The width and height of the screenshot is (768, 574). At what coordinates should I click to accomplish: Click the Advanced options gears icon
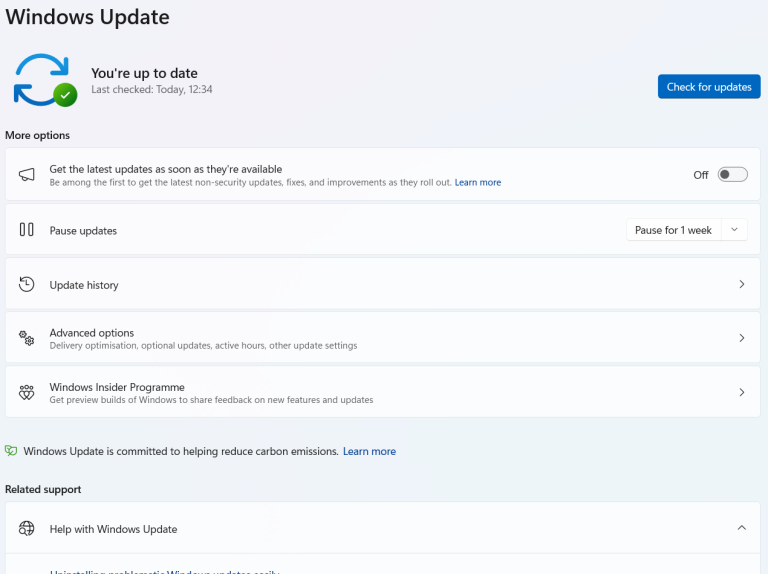tap(27, 339)
